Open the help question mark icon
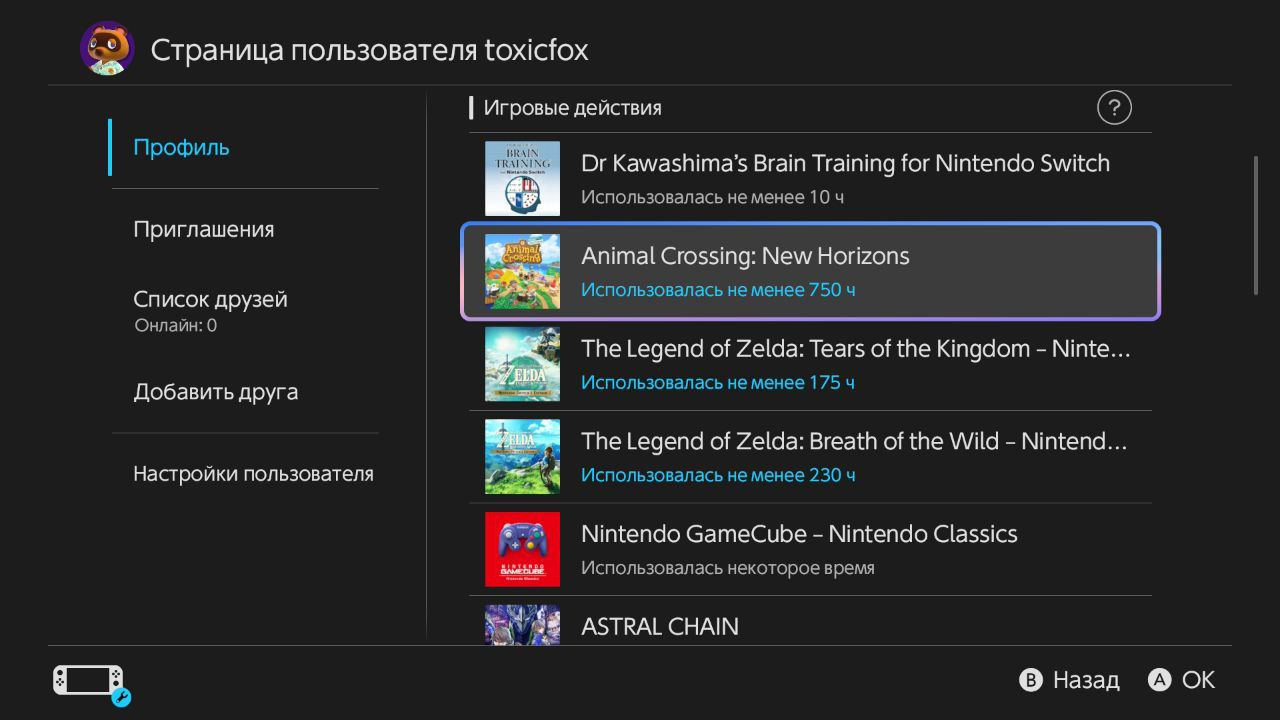 pos(1114,107)
